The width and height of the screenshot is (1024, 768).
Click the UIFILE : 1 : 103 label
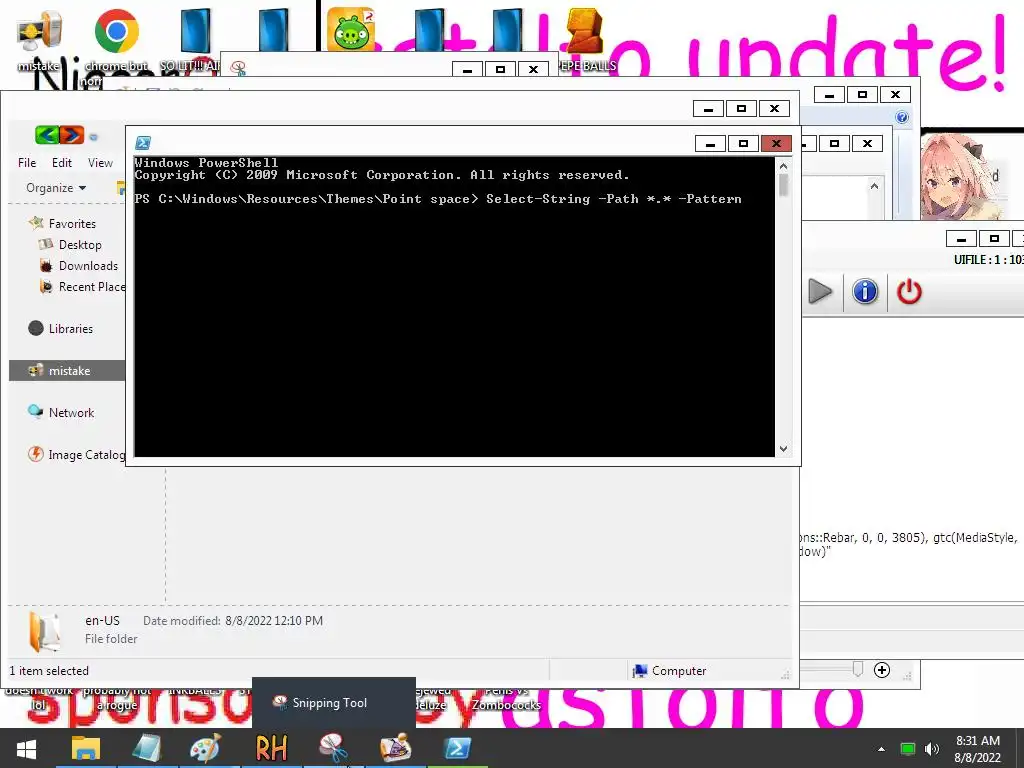click(x=988, y=260)
